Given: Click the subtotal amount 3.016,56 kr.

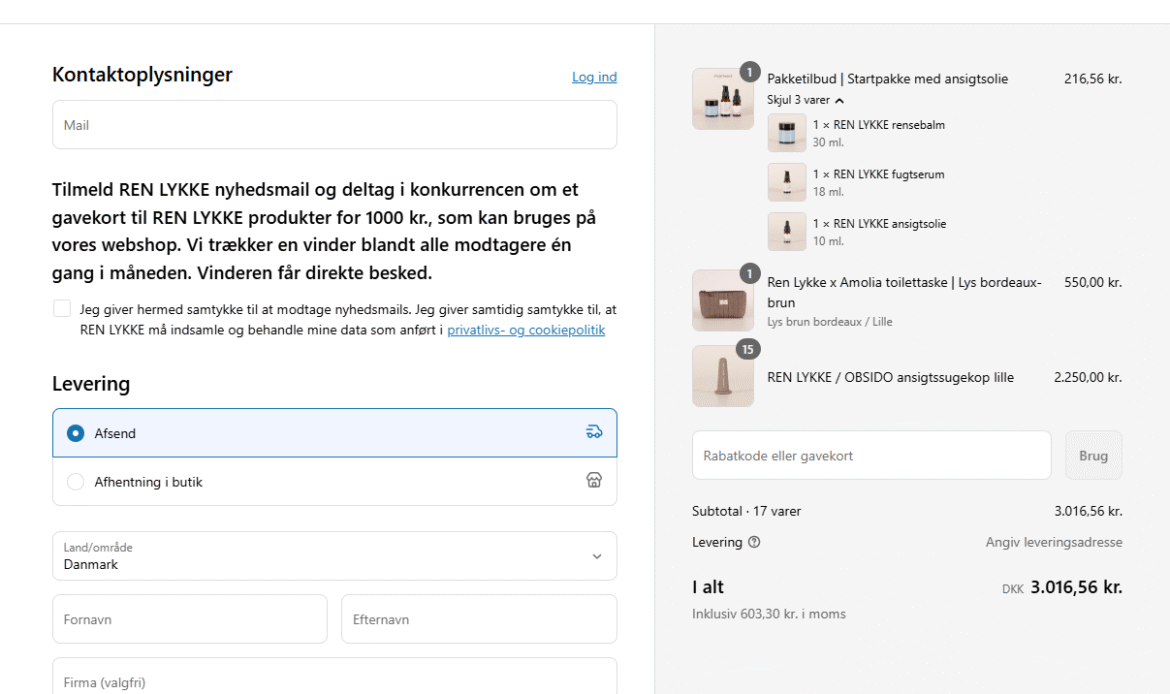Looking at the screenshot, I should [x=1087, y=511].
